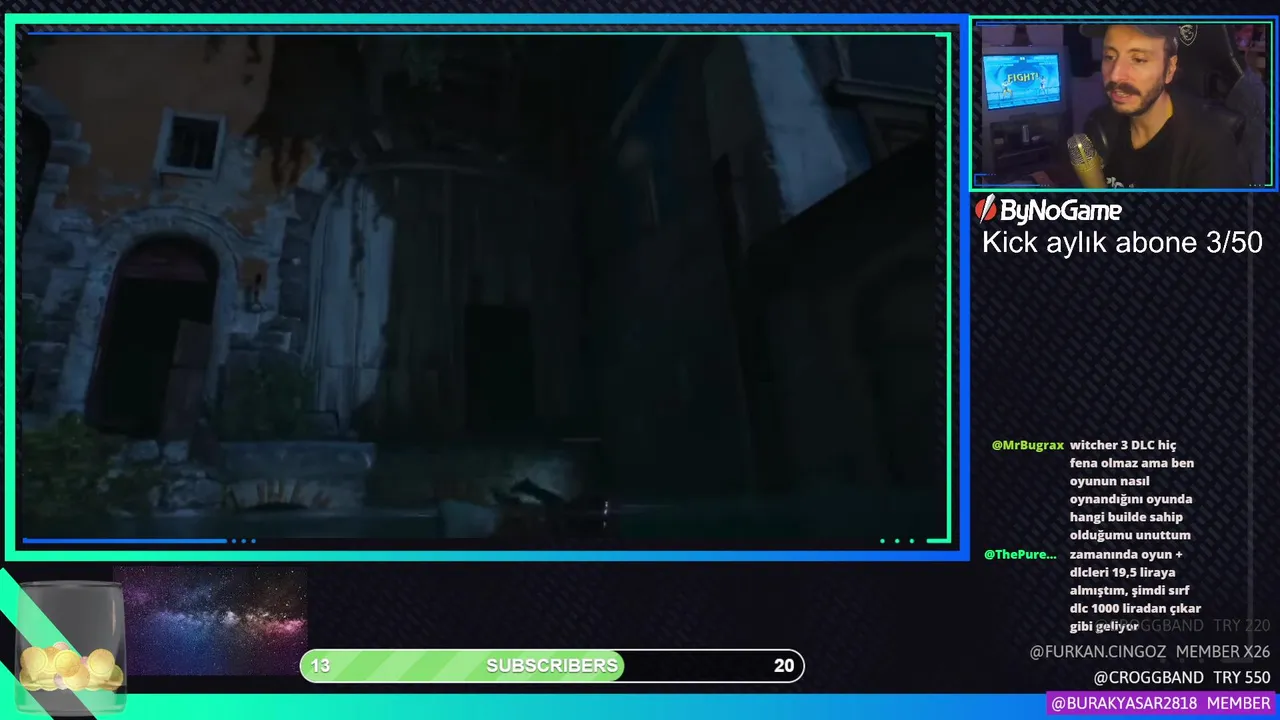
Task: Click the @BURAKYASAR2818 MEMBER banner
Action: click(1161, 704)
